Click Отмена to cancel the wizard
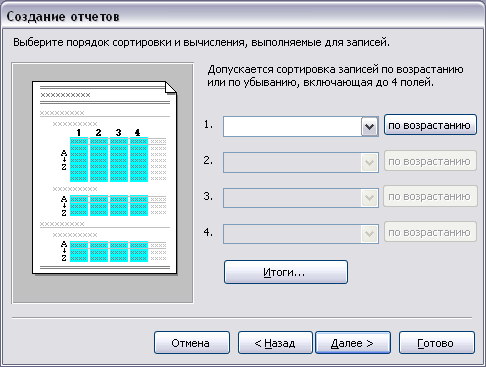The height and width of the screenshot is (367, 486). click(x=192, y=343)
